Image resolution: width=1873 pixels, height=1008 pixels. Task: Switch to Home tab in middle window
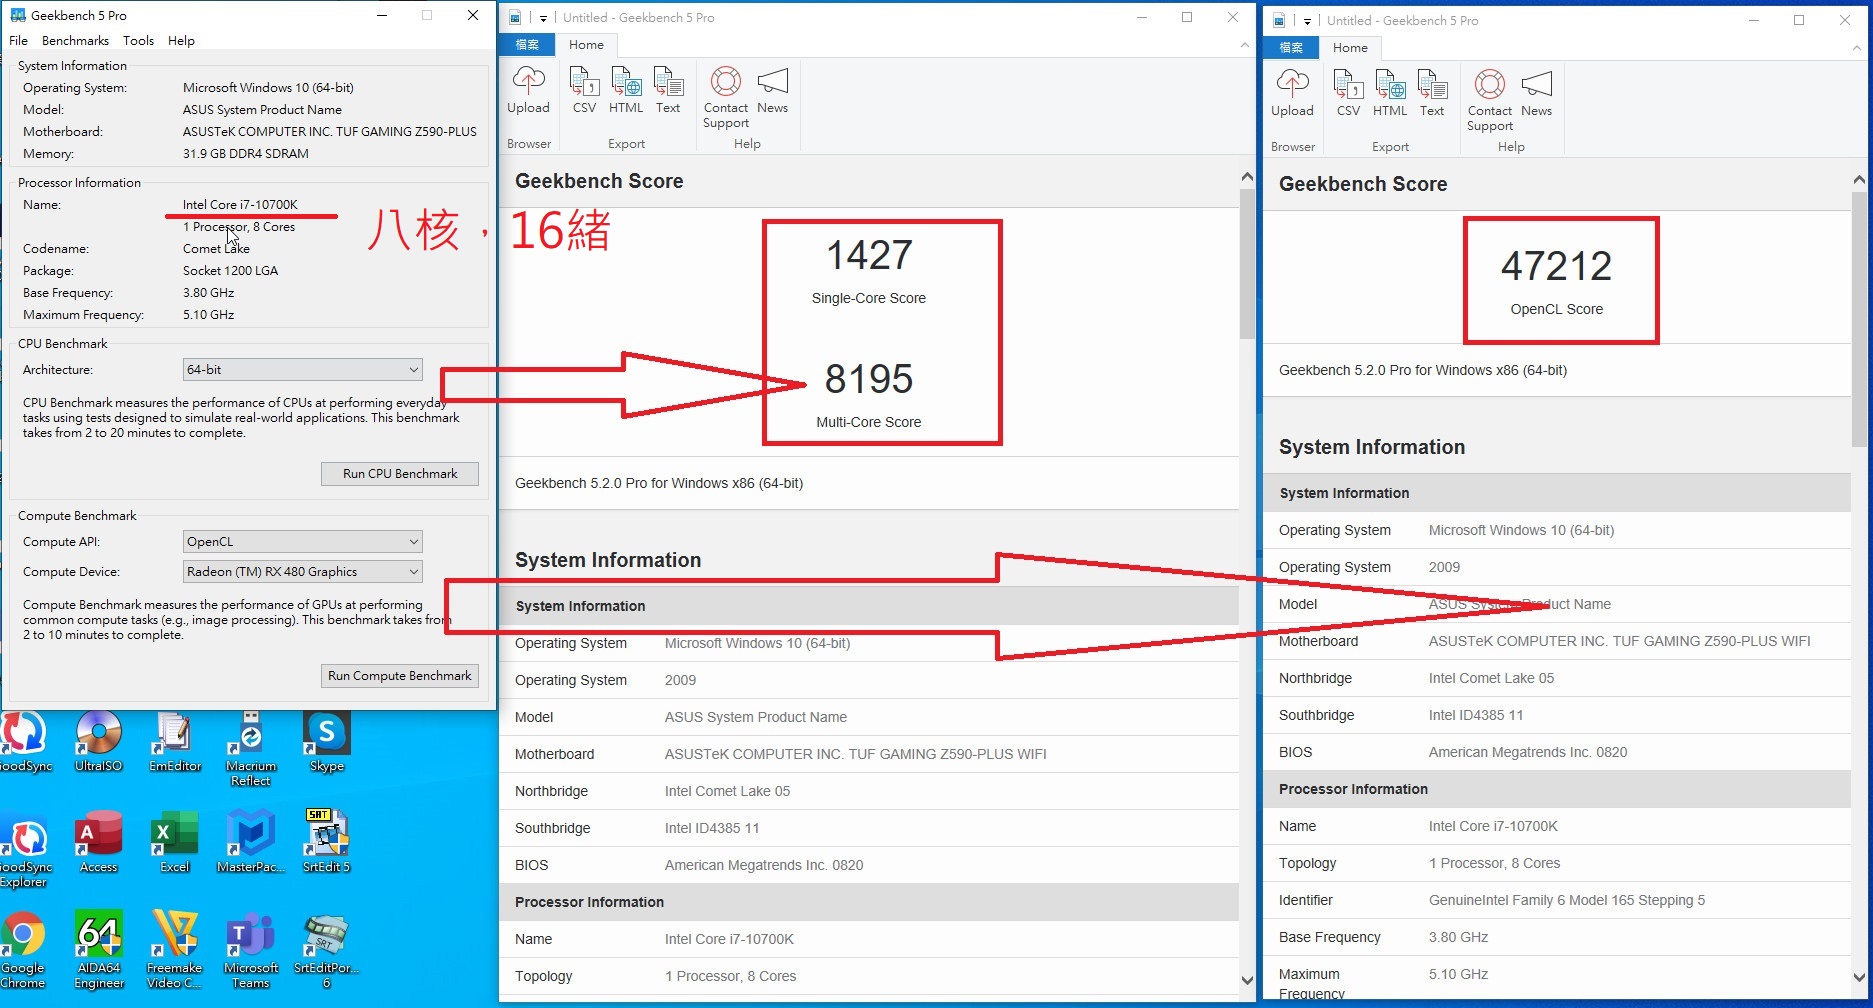(586, 45)
